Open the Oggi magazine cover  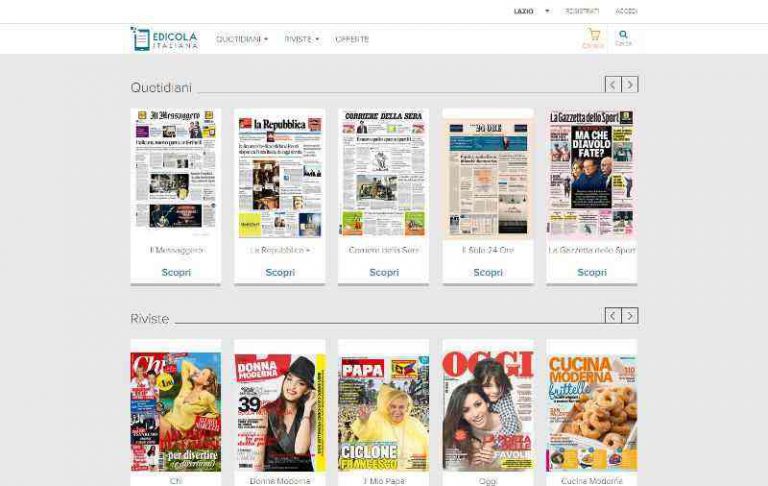click(x=488, y=411)
